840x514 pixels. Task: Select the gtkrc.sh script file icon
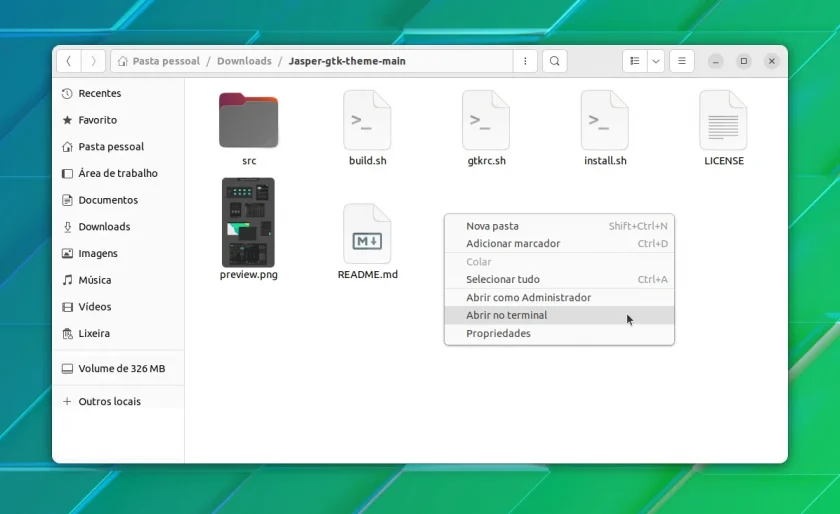coord(486,120)
